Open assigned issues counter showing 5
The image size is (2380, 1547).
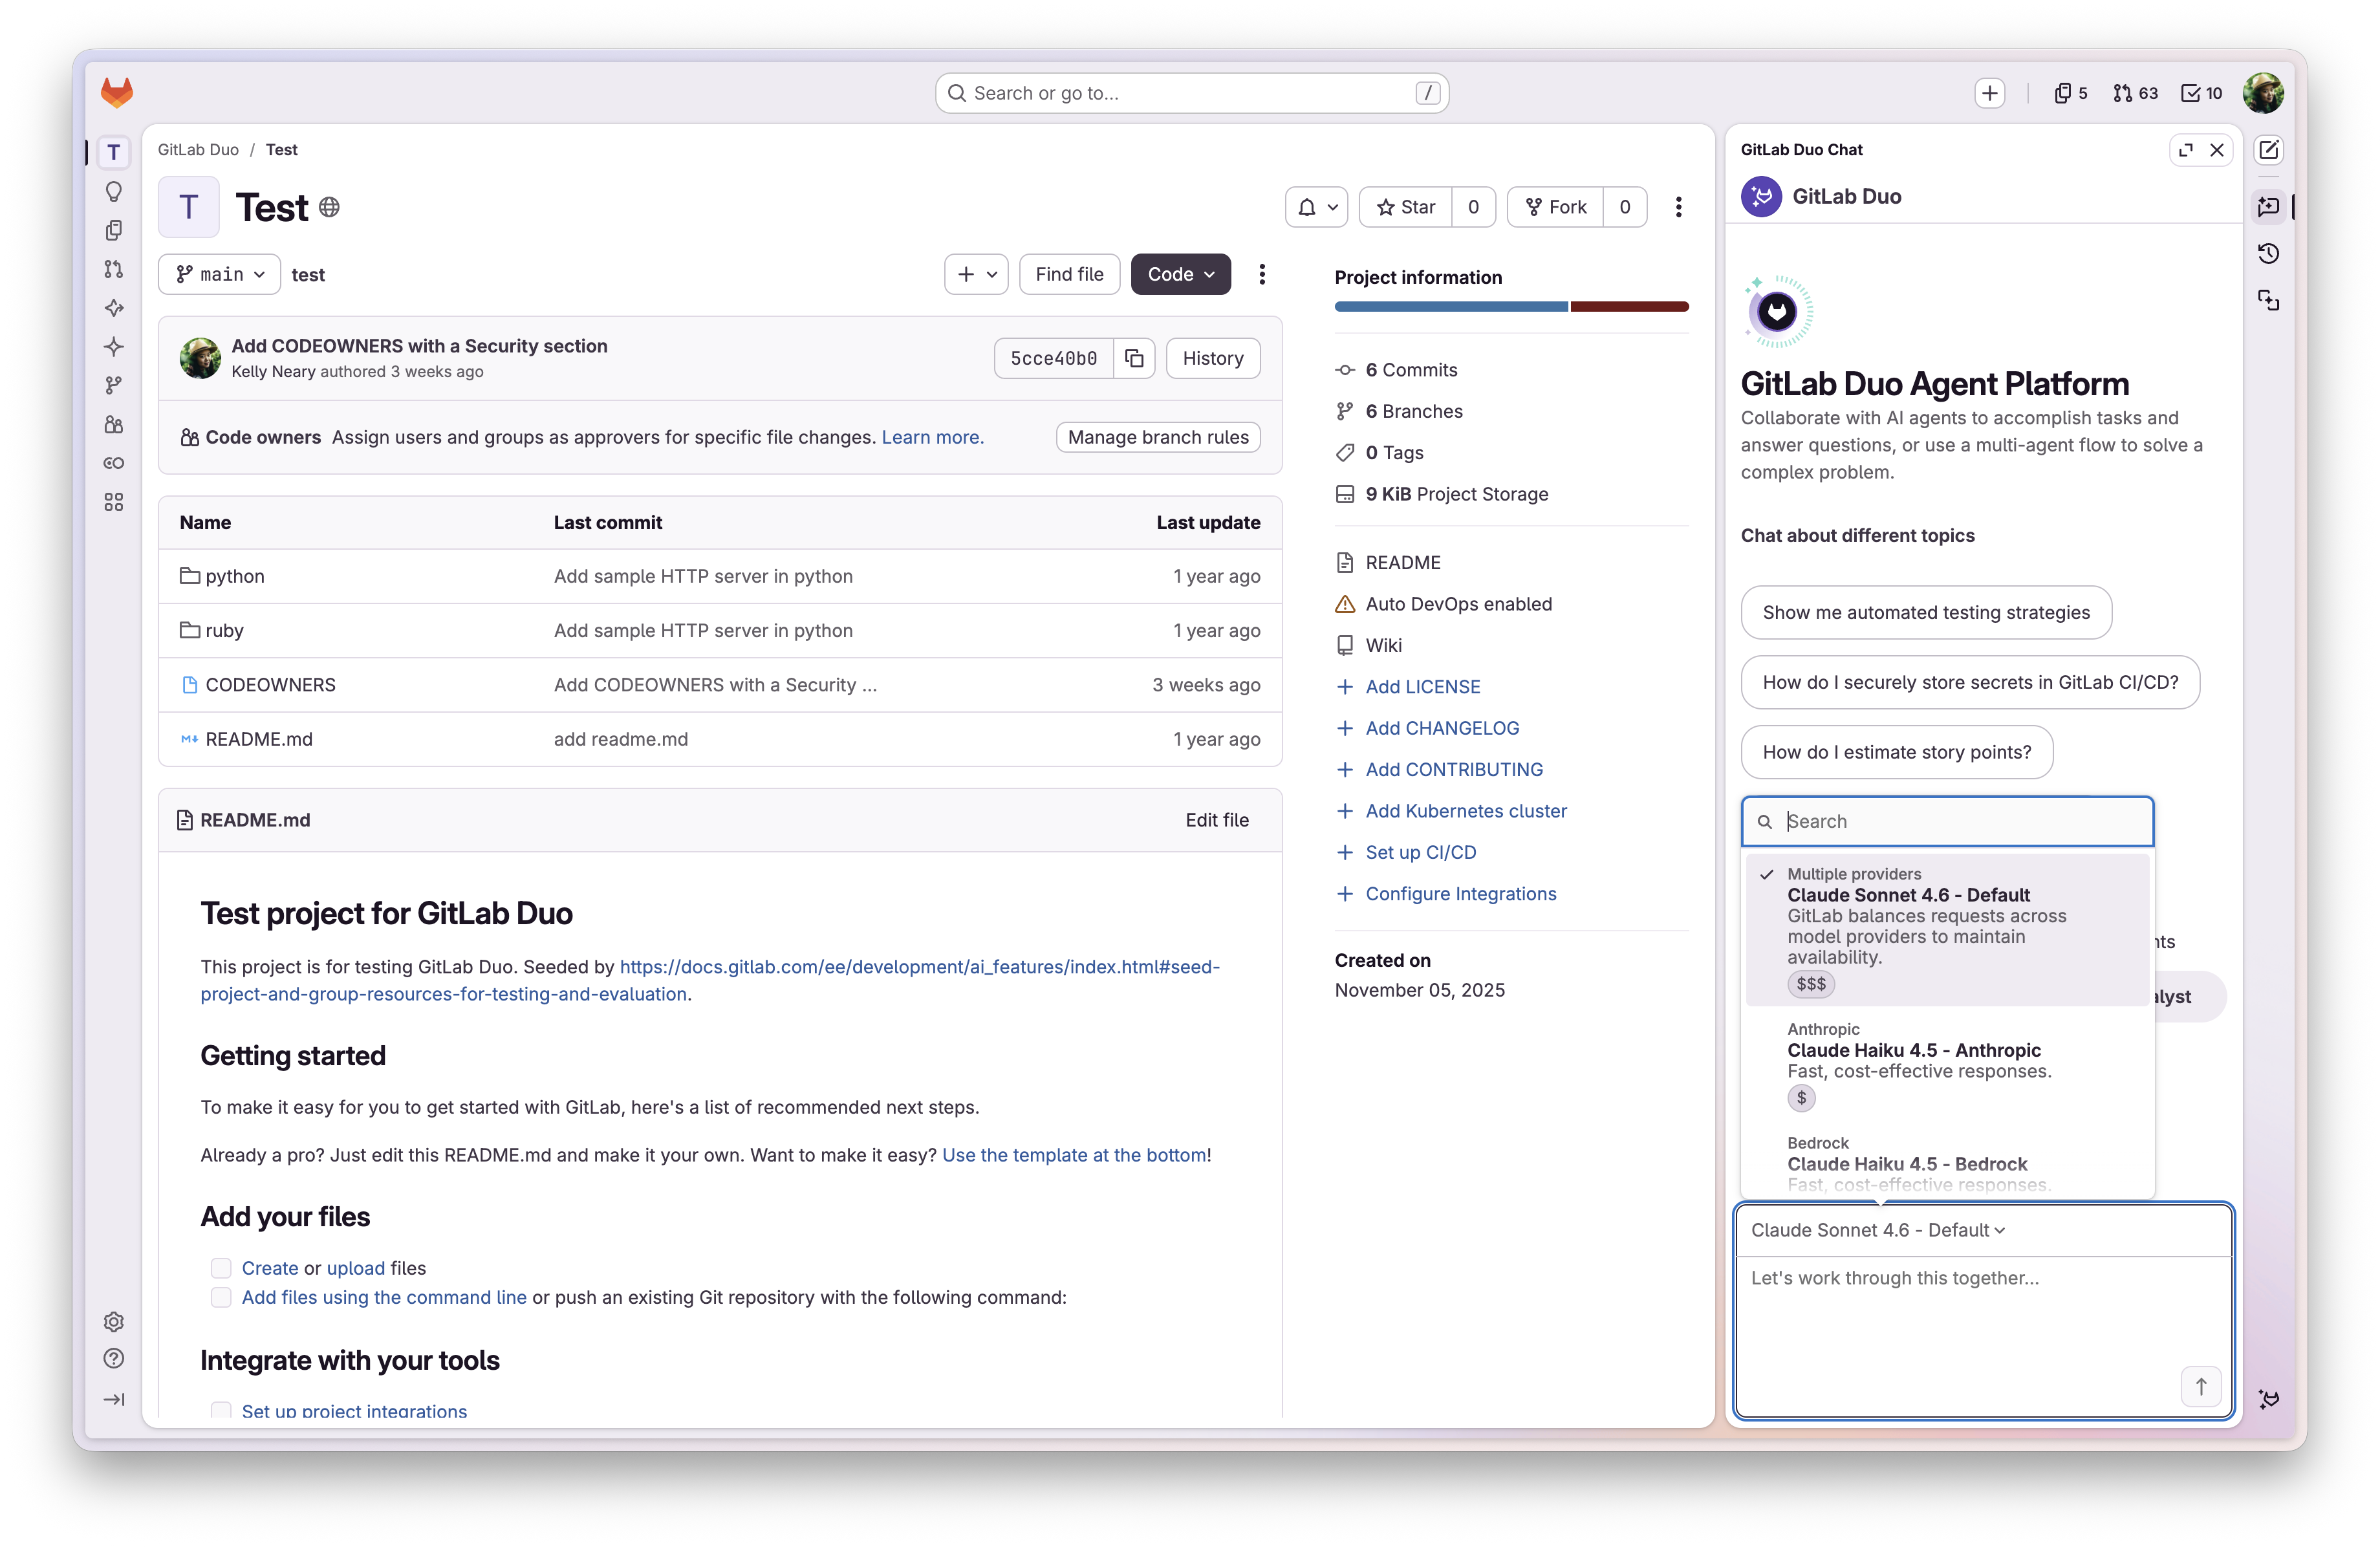(2071, 93)
